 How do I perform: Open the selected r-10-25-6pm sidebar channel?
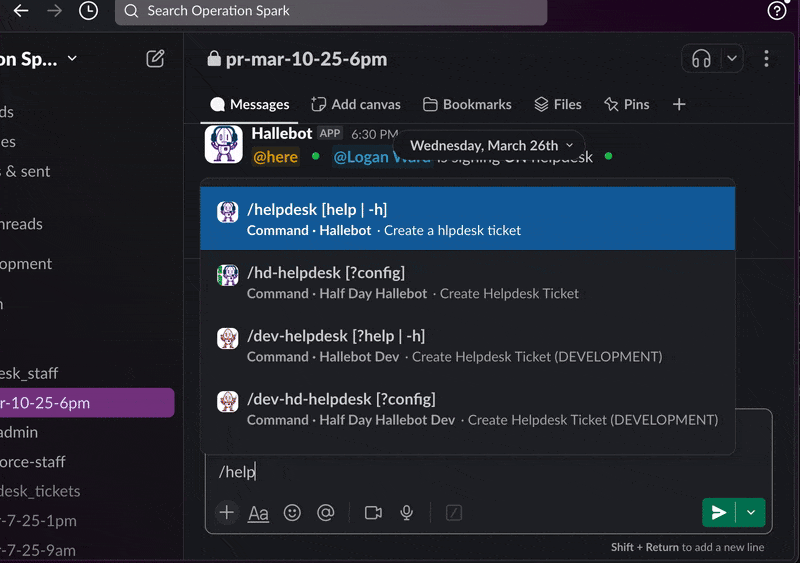pos(87,403)
